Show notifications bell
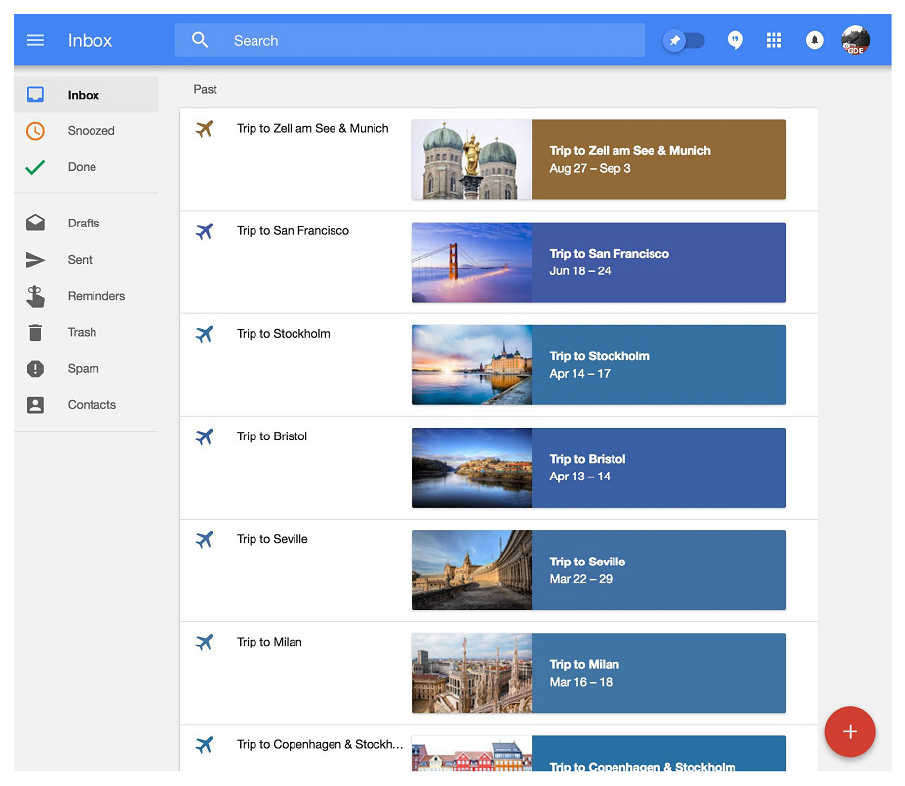This screenshot has height=786, width=905. [814, 40]
